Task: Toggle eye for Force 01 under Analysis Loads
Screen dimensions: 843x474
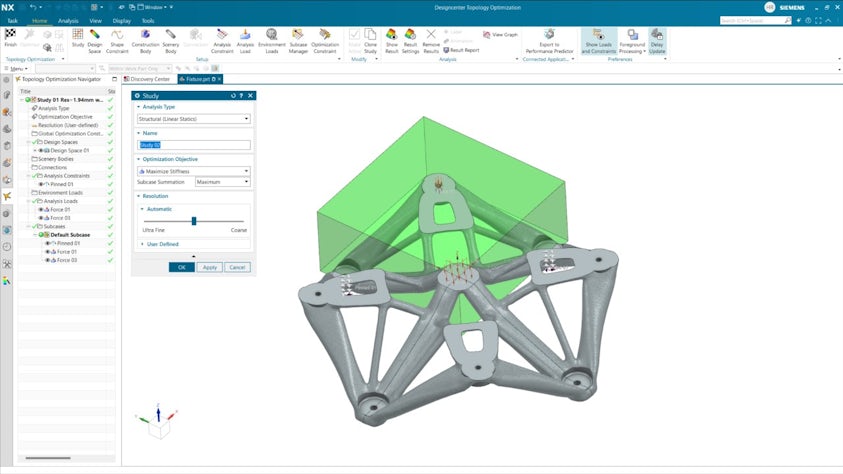Action: click(x=41, y=210)
